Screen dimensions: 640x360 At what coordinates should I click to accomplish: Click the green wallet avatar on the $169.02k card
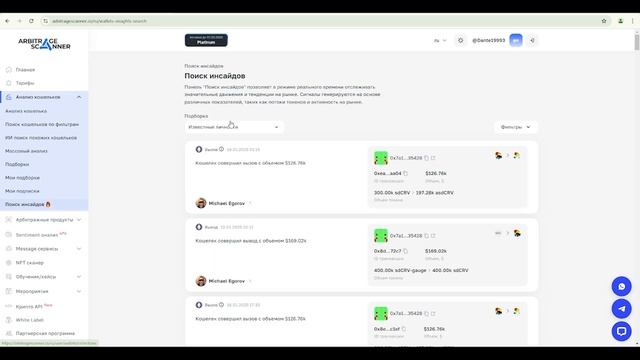[381, 236]
